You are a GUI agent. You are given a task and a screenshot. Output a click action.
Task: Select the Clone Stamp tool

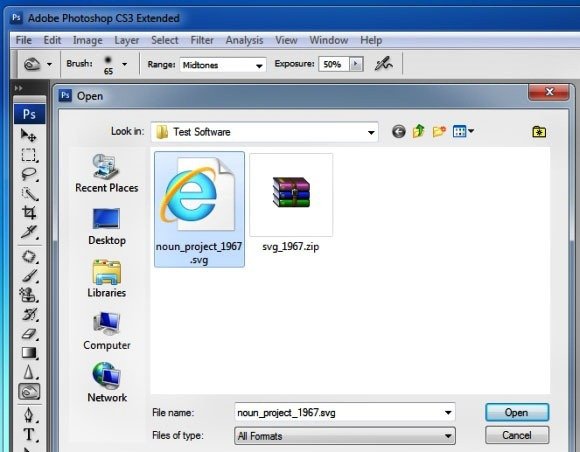click(x=28, y=295)
